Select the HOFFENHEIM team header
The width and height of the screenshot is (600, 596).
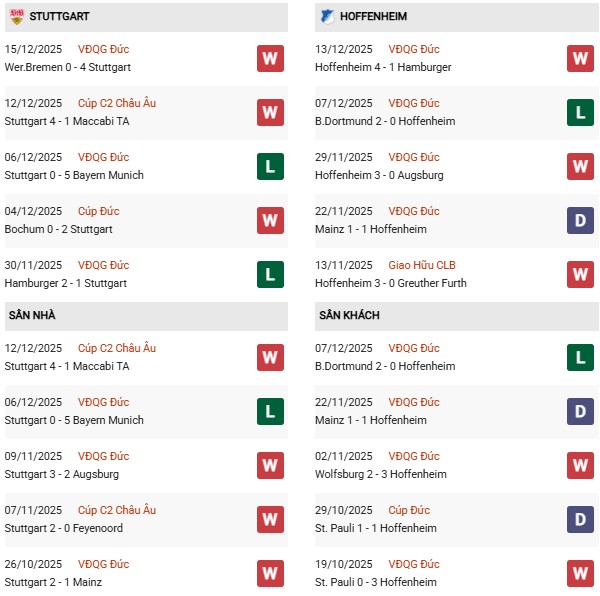click(x=373, y=17)
